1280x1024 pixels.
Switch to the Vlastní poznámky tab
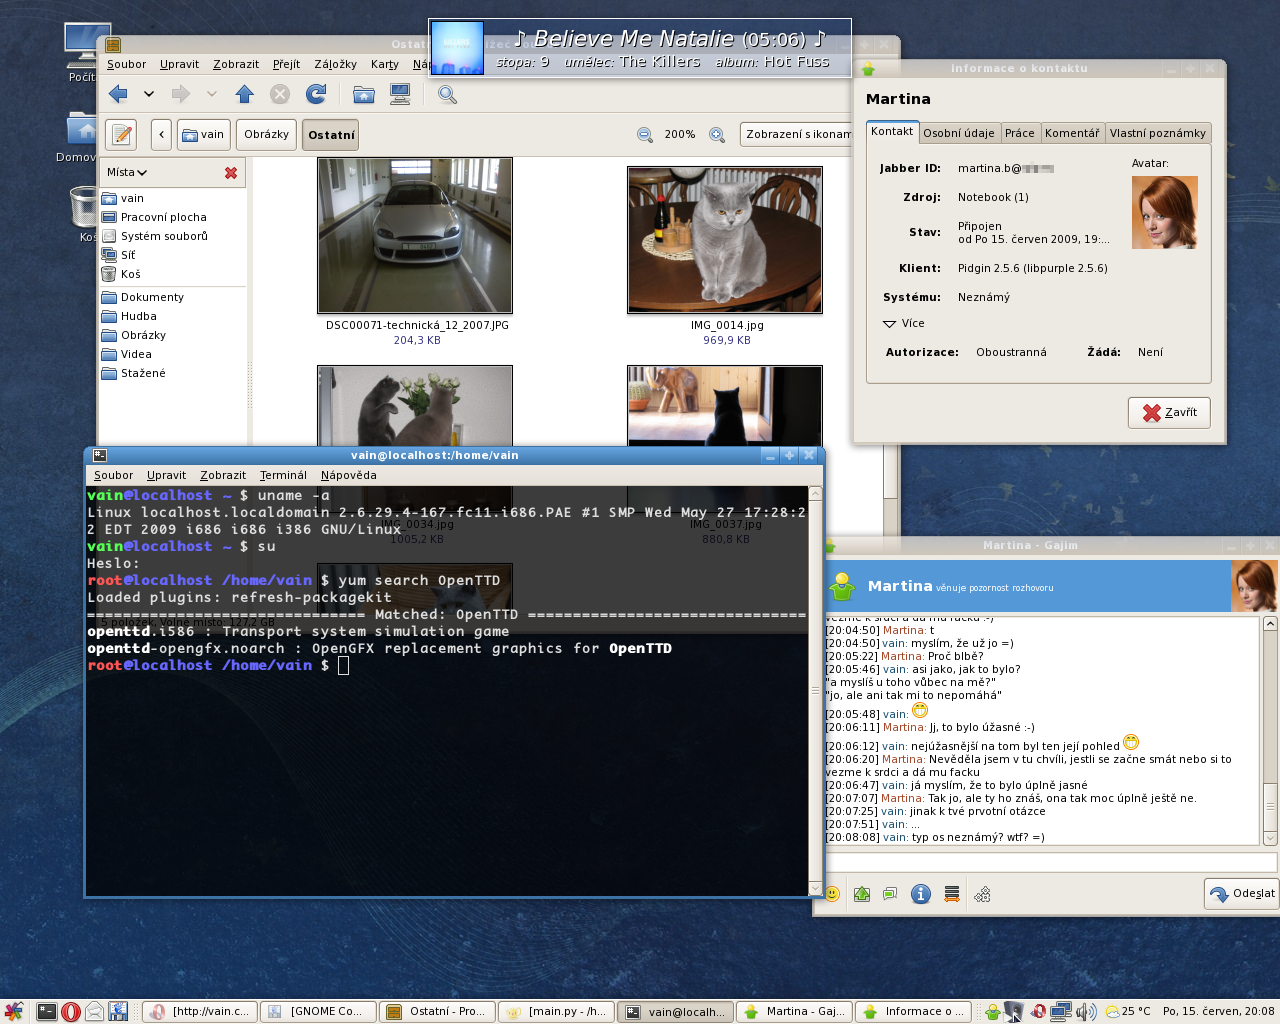pyautogui.click(x=1157, y=133)
